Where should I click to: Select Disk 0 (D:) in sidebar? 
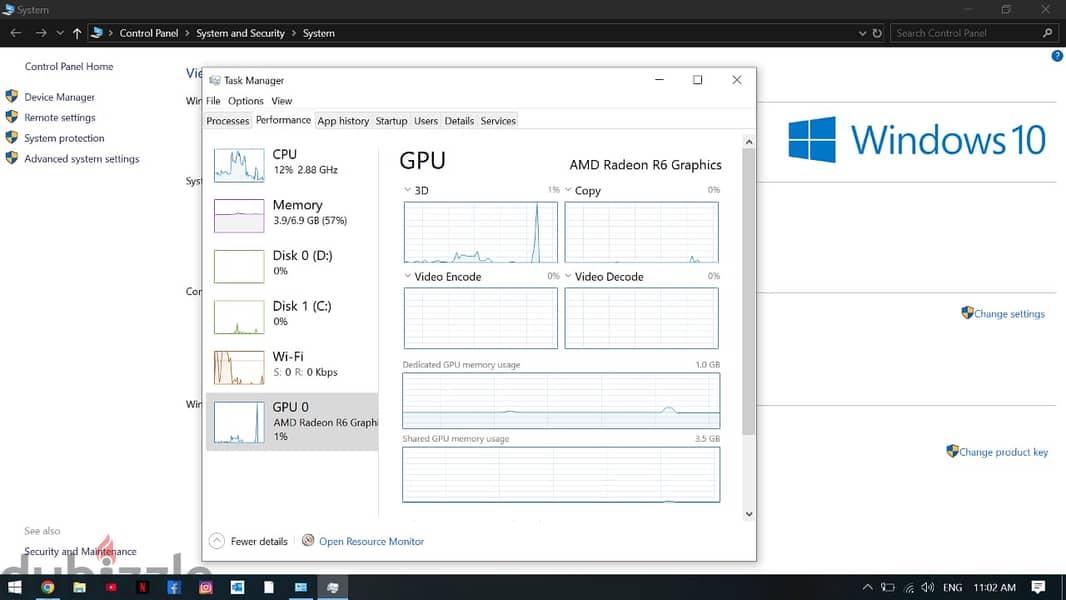[x=292, y=265]
